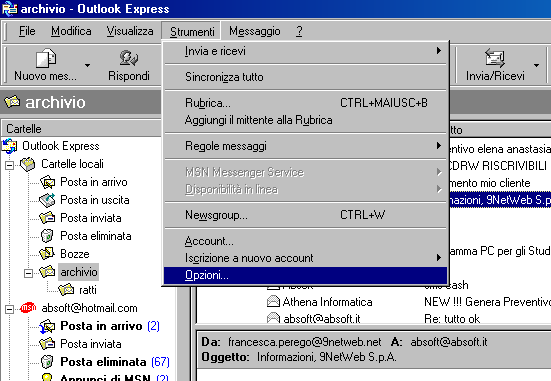
Task: Click the Cartelle pane header
Action: 82,129
